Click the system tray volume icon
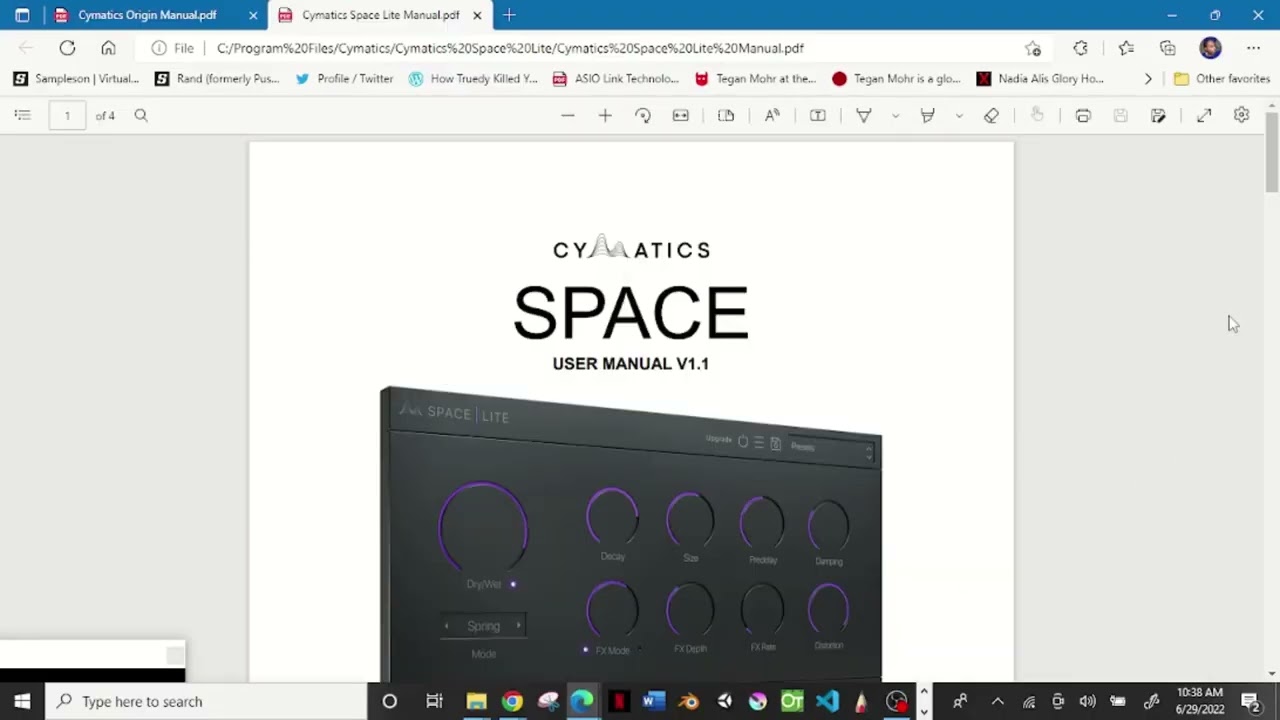Image resolution: width=1280 pixels, height=720 pixels. pos(1088,701)
